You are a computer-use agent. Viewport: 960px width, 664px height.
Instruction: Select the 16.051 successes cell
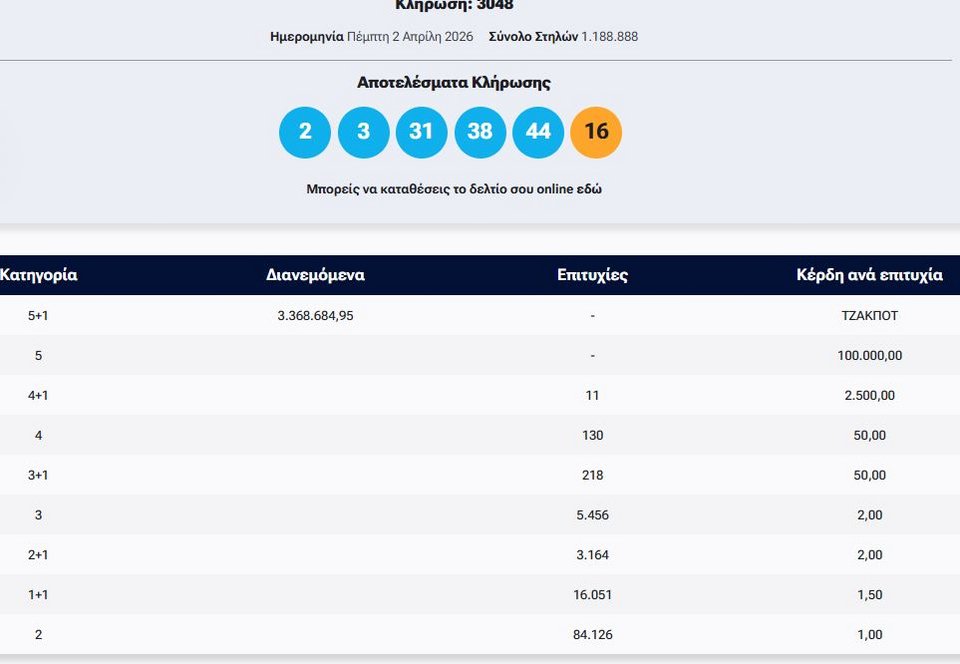592,594
